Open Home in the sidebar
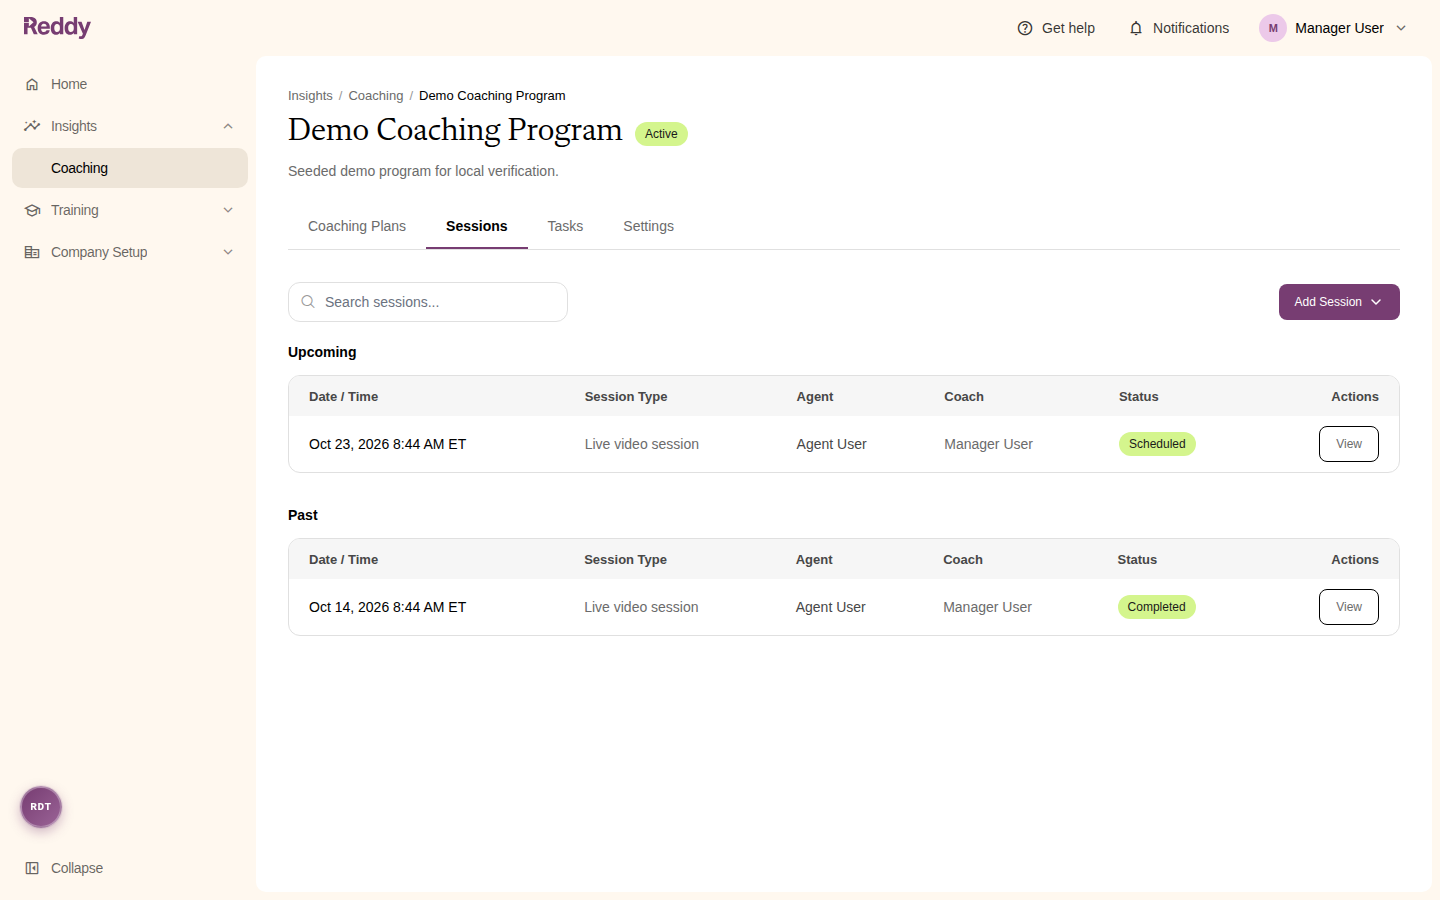The image size is (1440, 900). tap(130, 84)
